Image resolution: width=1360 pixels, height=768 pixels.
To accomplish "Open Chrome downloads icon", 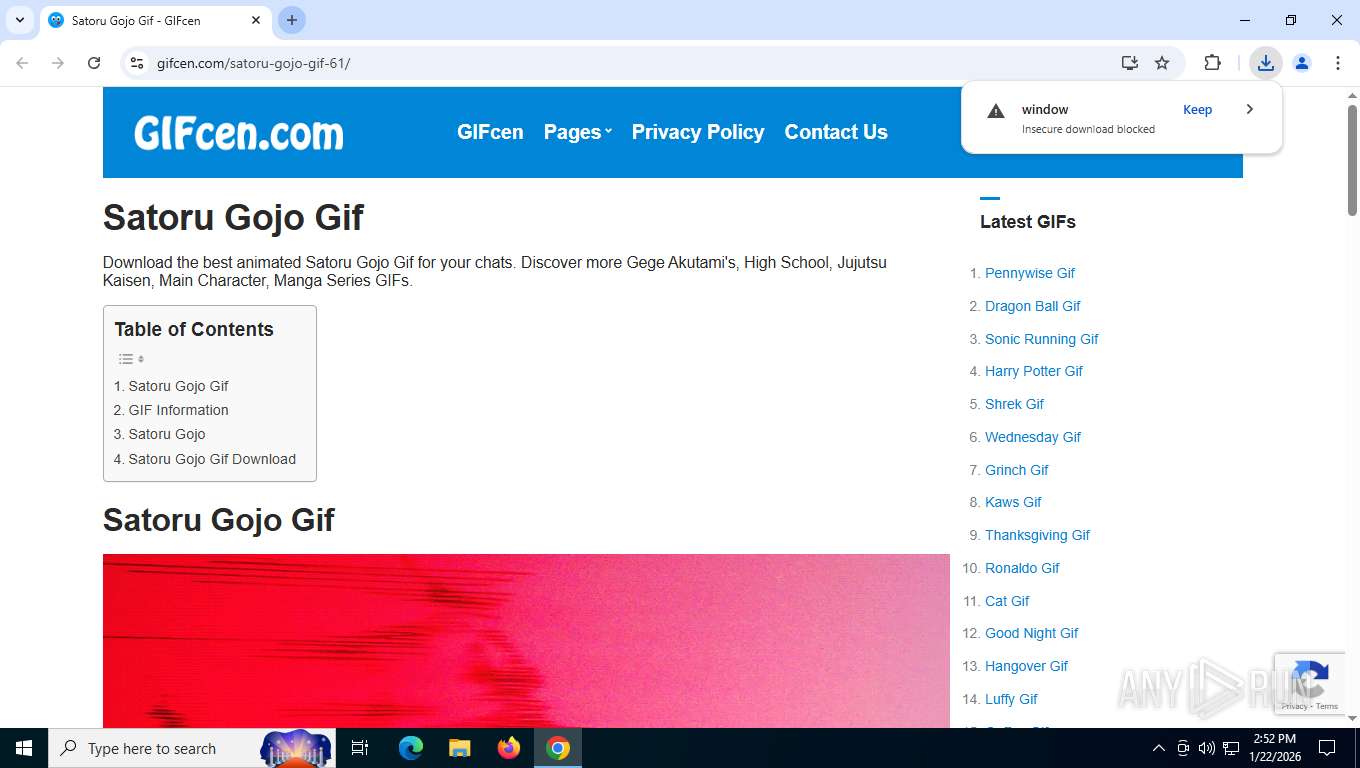I will pos(1266,63).
